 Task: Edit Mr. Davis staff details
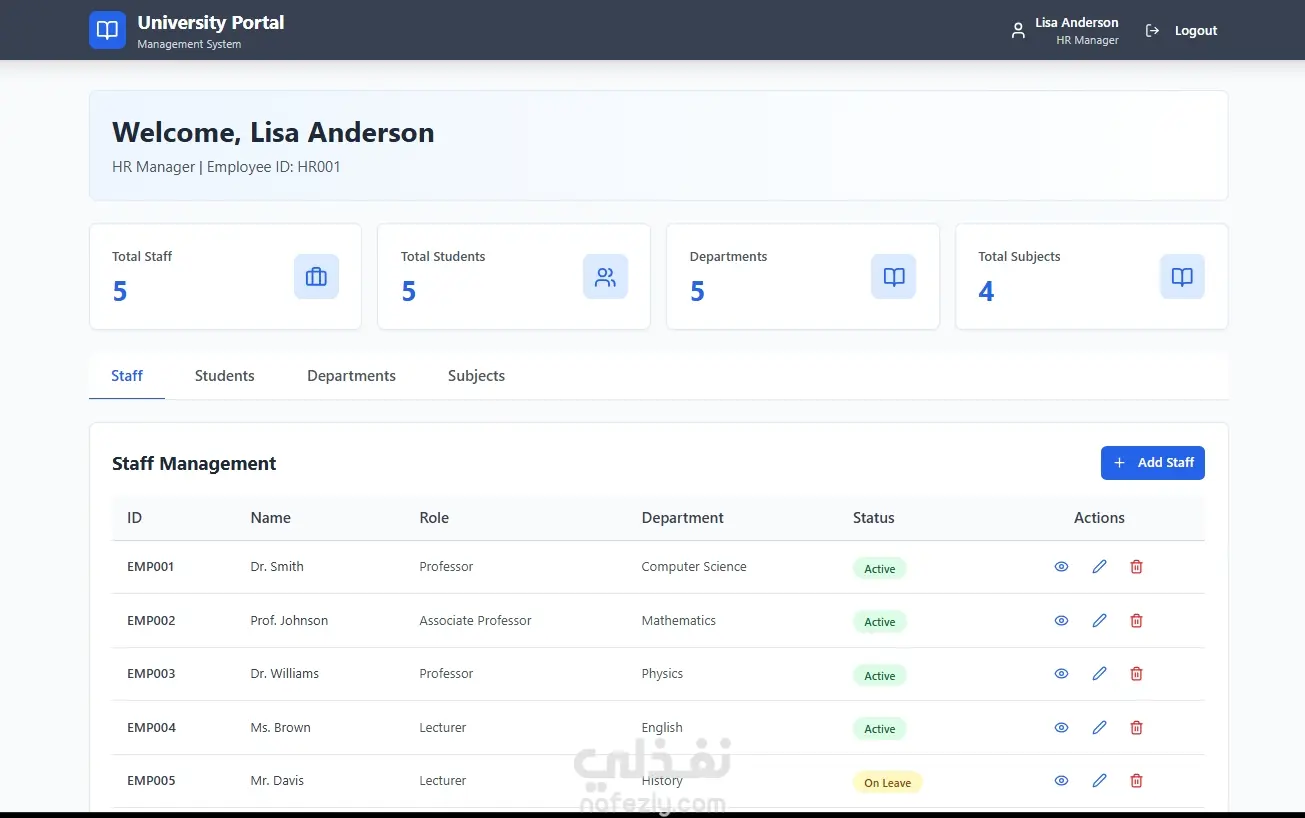1099,781
